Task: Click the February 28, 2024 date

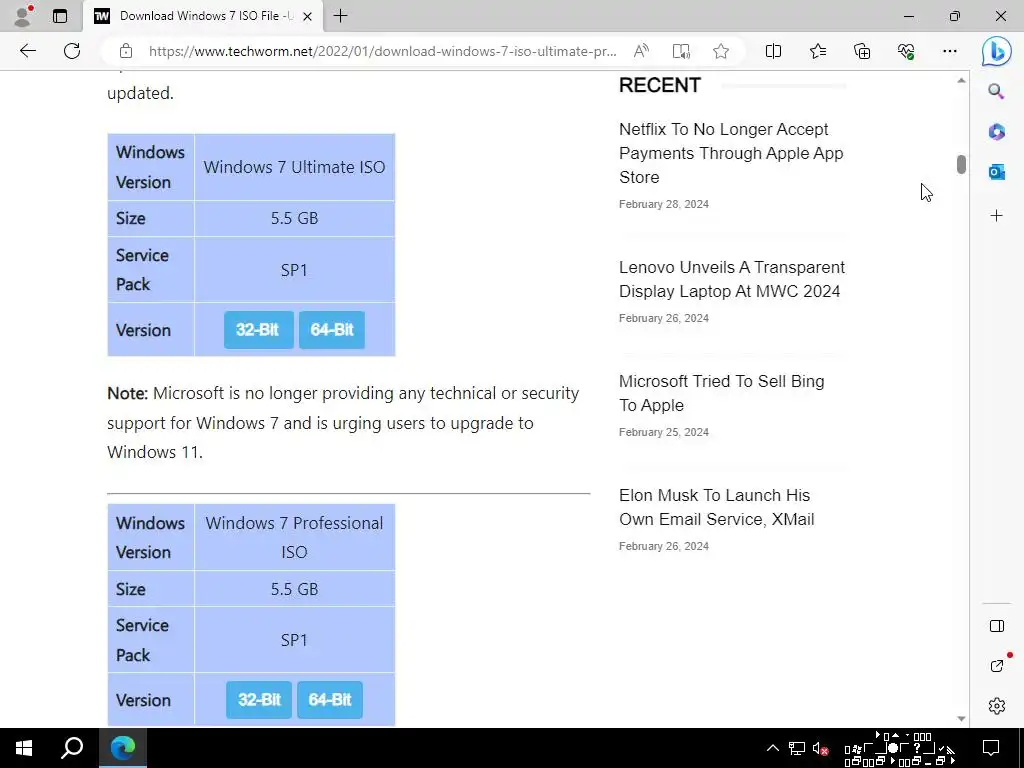Action: [664, 204]
